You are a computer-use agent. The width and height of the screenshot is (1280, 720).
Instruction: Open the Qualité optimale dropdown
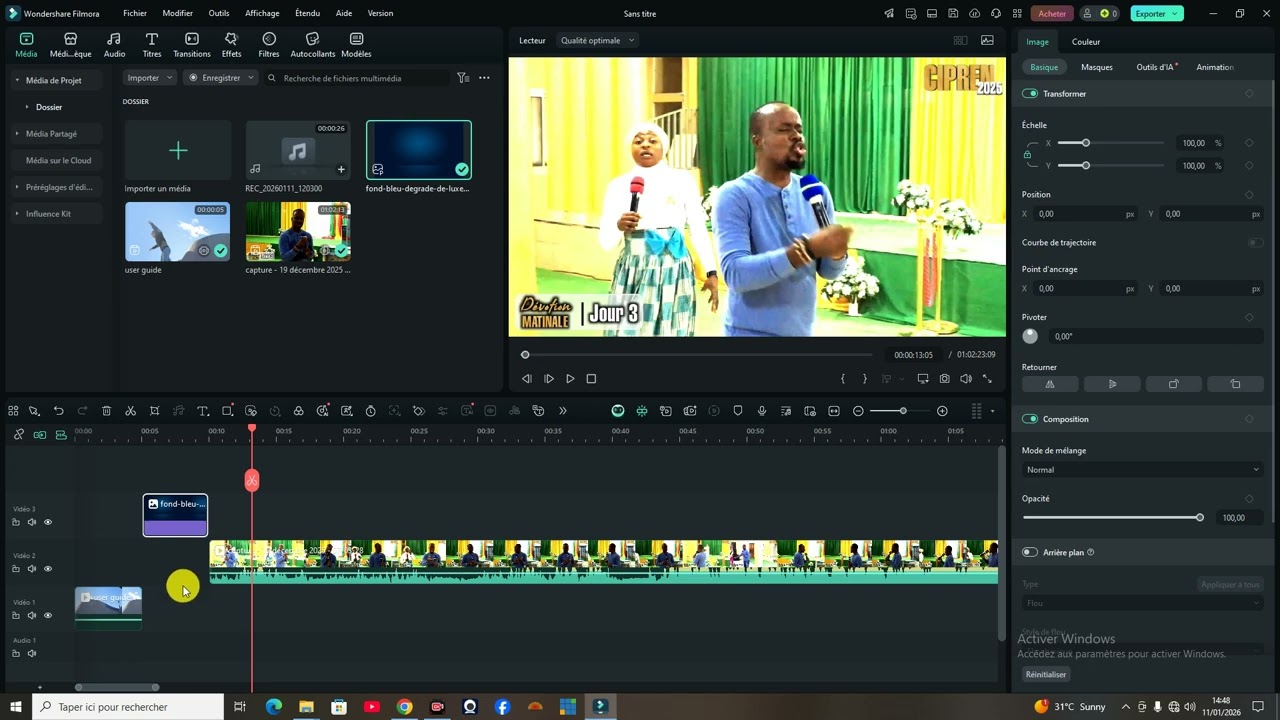[x=598, y=41]
